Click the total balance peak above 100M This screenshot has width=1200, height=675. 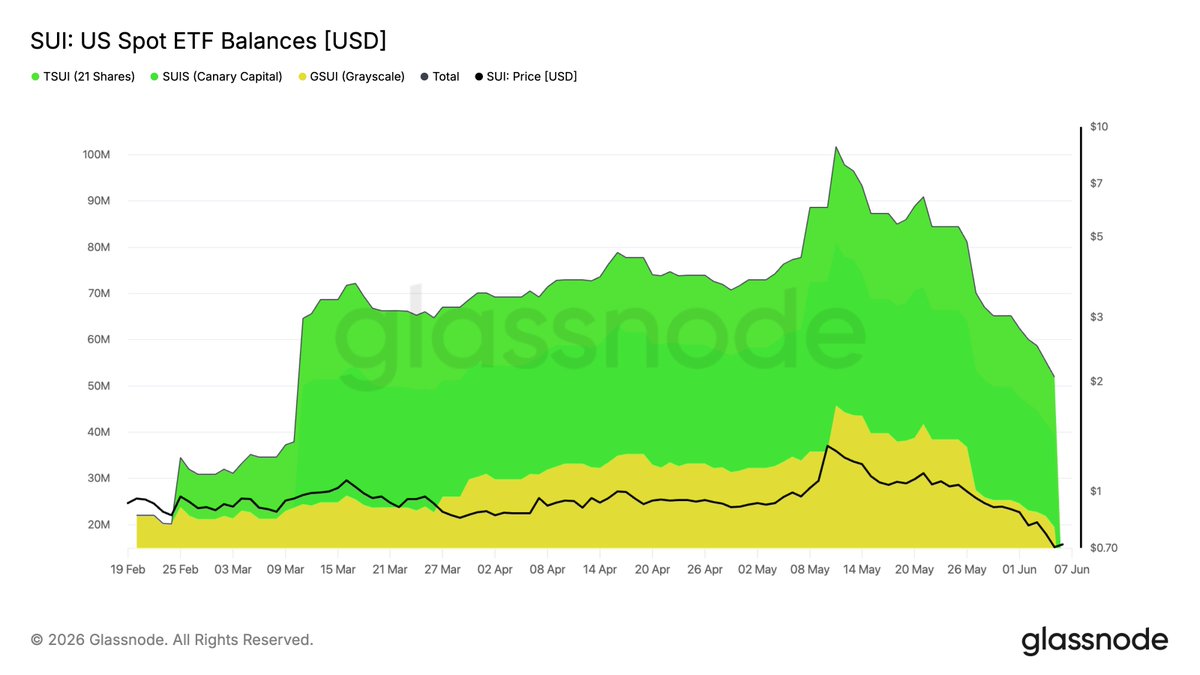[x=835, y=147]
